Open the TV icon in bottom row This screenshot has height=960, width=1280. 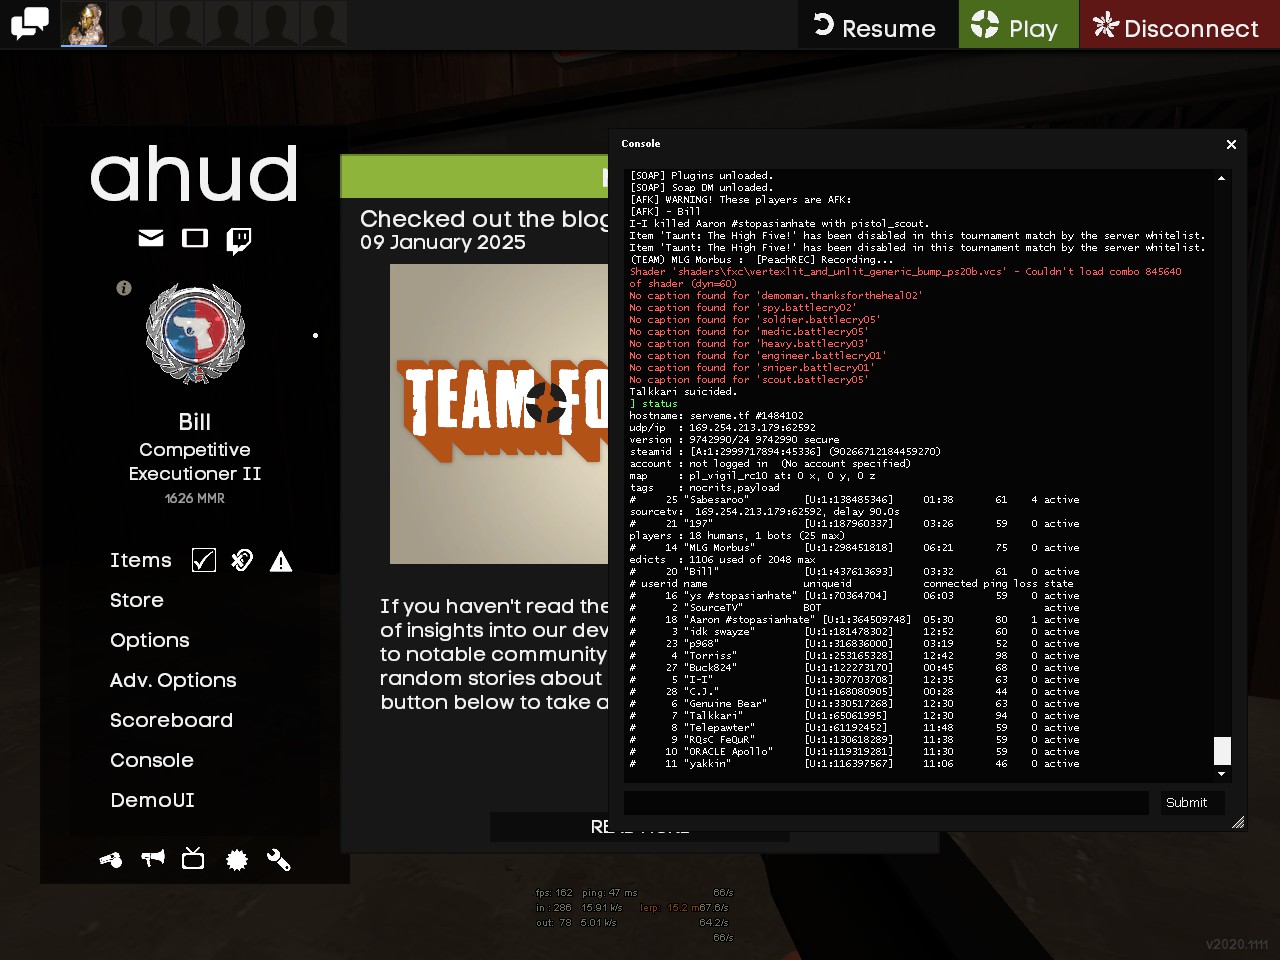point(193,859)
